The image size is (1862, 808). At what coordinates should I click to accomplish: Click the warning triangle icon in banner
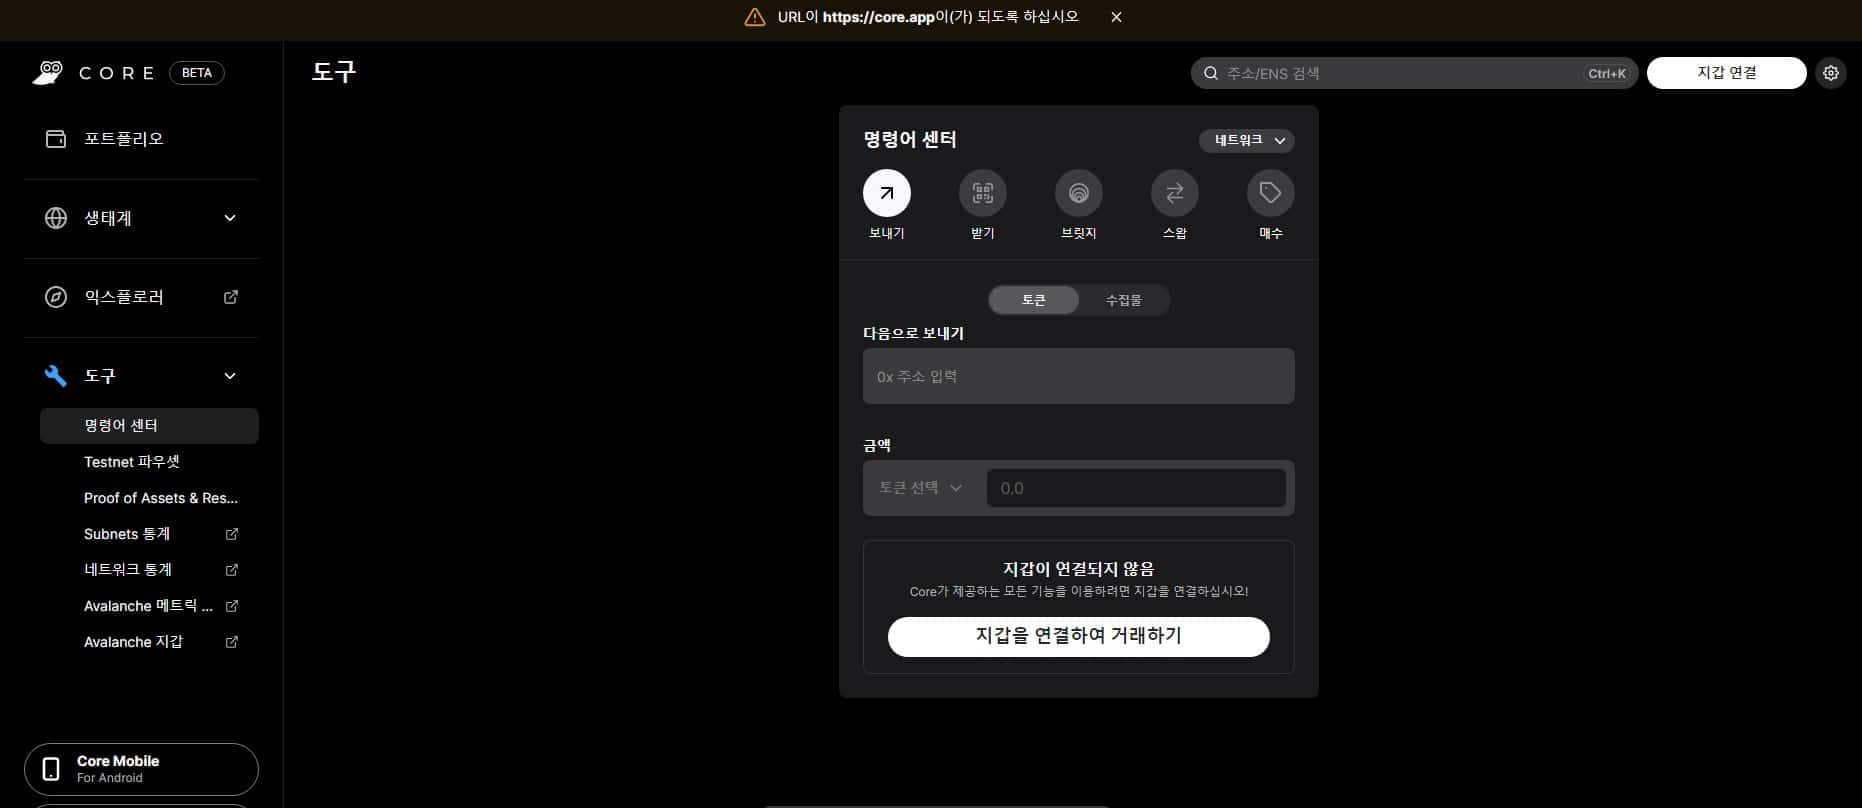click(x=755, y=17)
